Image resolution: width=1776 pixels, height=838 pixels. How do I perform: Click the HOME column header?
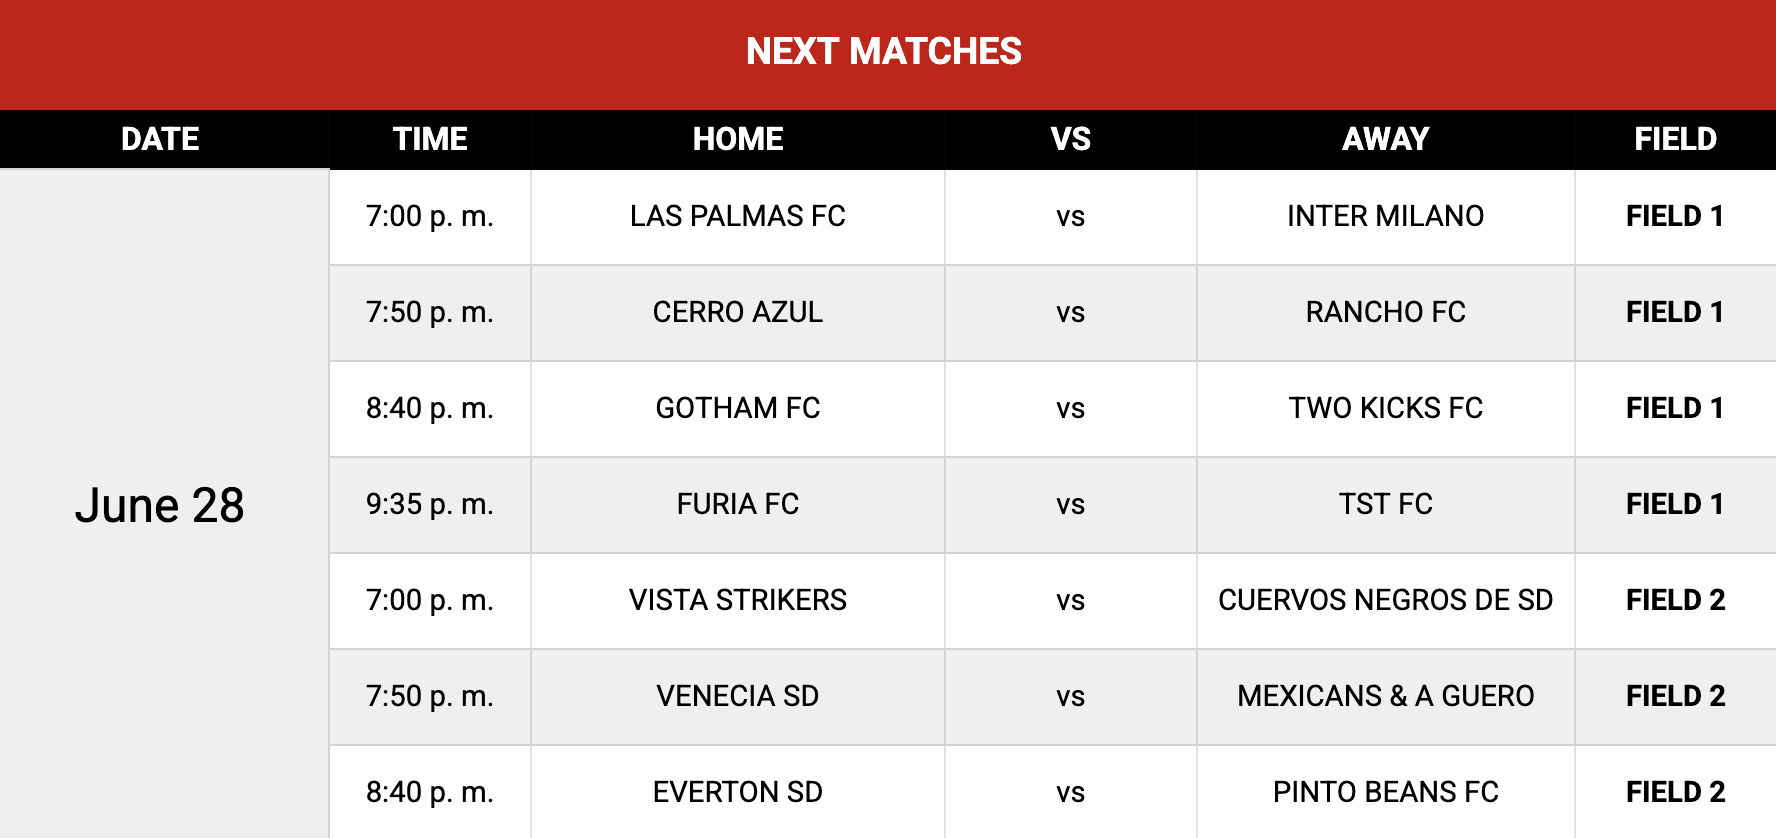click(x=738, y=139)
